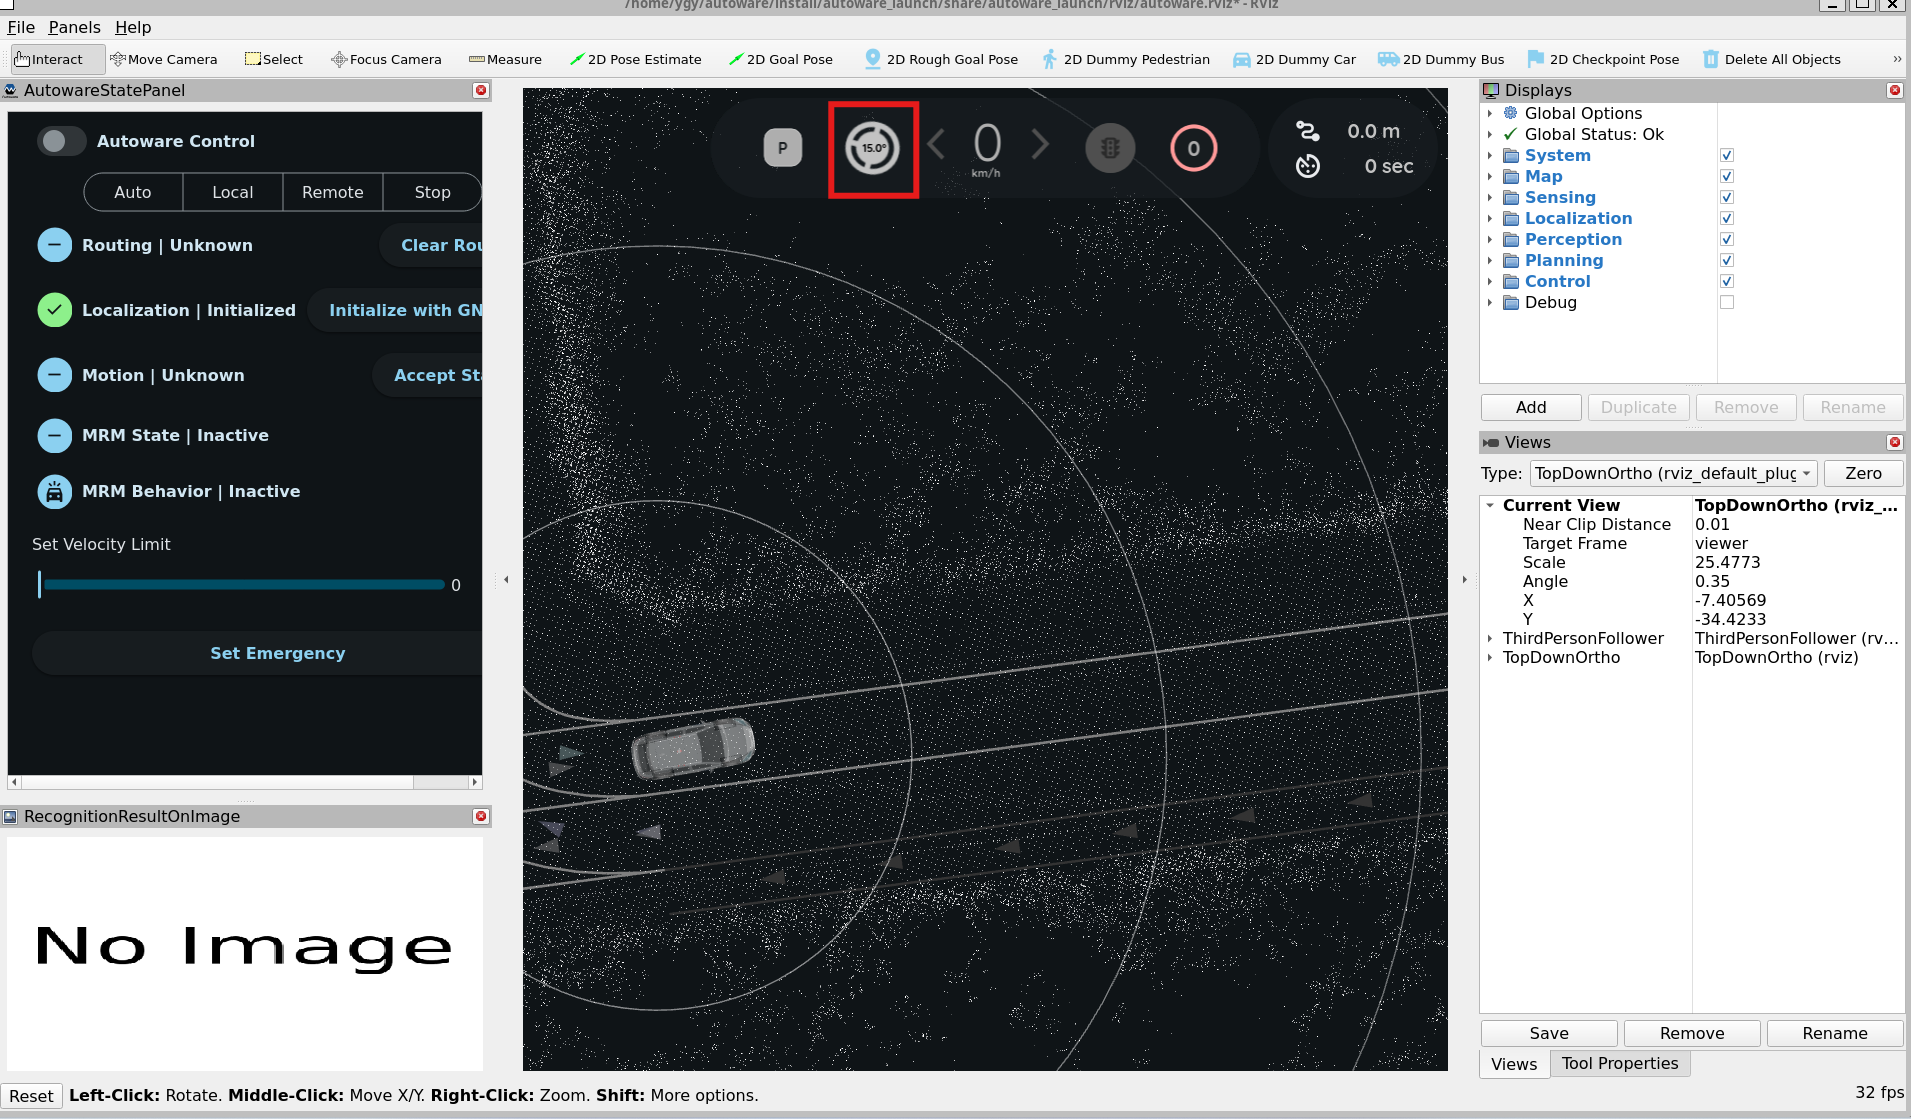
Task: Select 2D Pose Estimate tool
Action: coord(635,59)
